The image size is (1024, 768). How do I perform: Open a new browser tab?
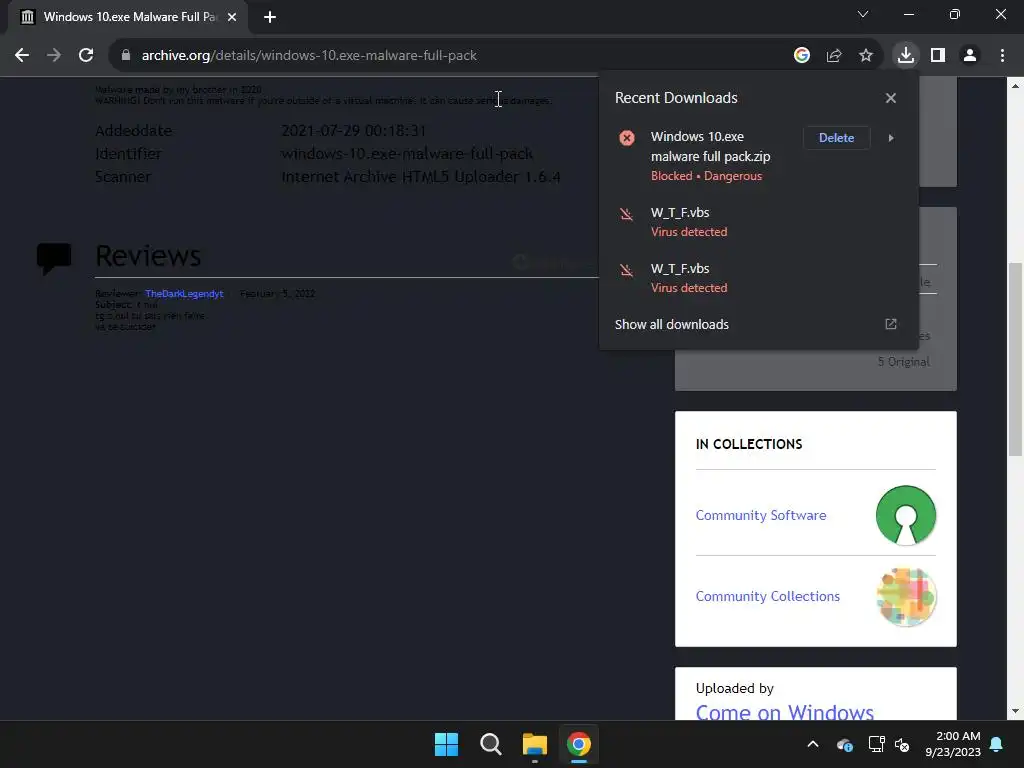pyautogui.click(x=270, y=17)
